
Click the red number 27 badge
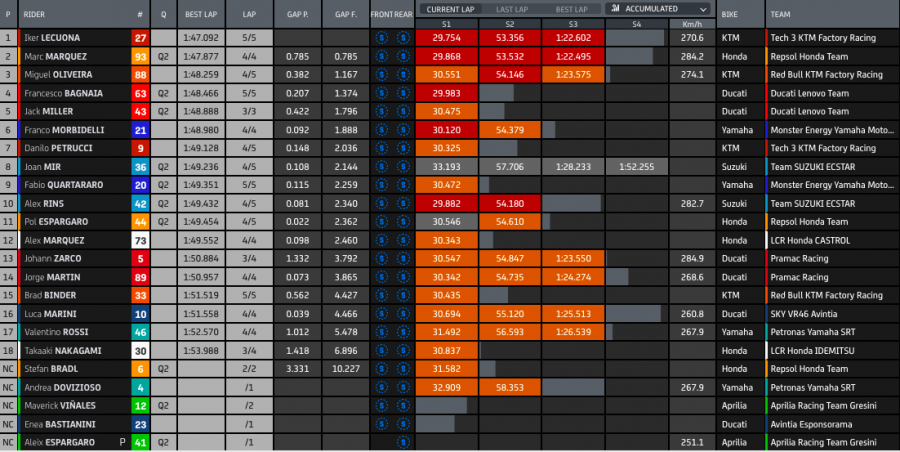[x=140, y=38]
